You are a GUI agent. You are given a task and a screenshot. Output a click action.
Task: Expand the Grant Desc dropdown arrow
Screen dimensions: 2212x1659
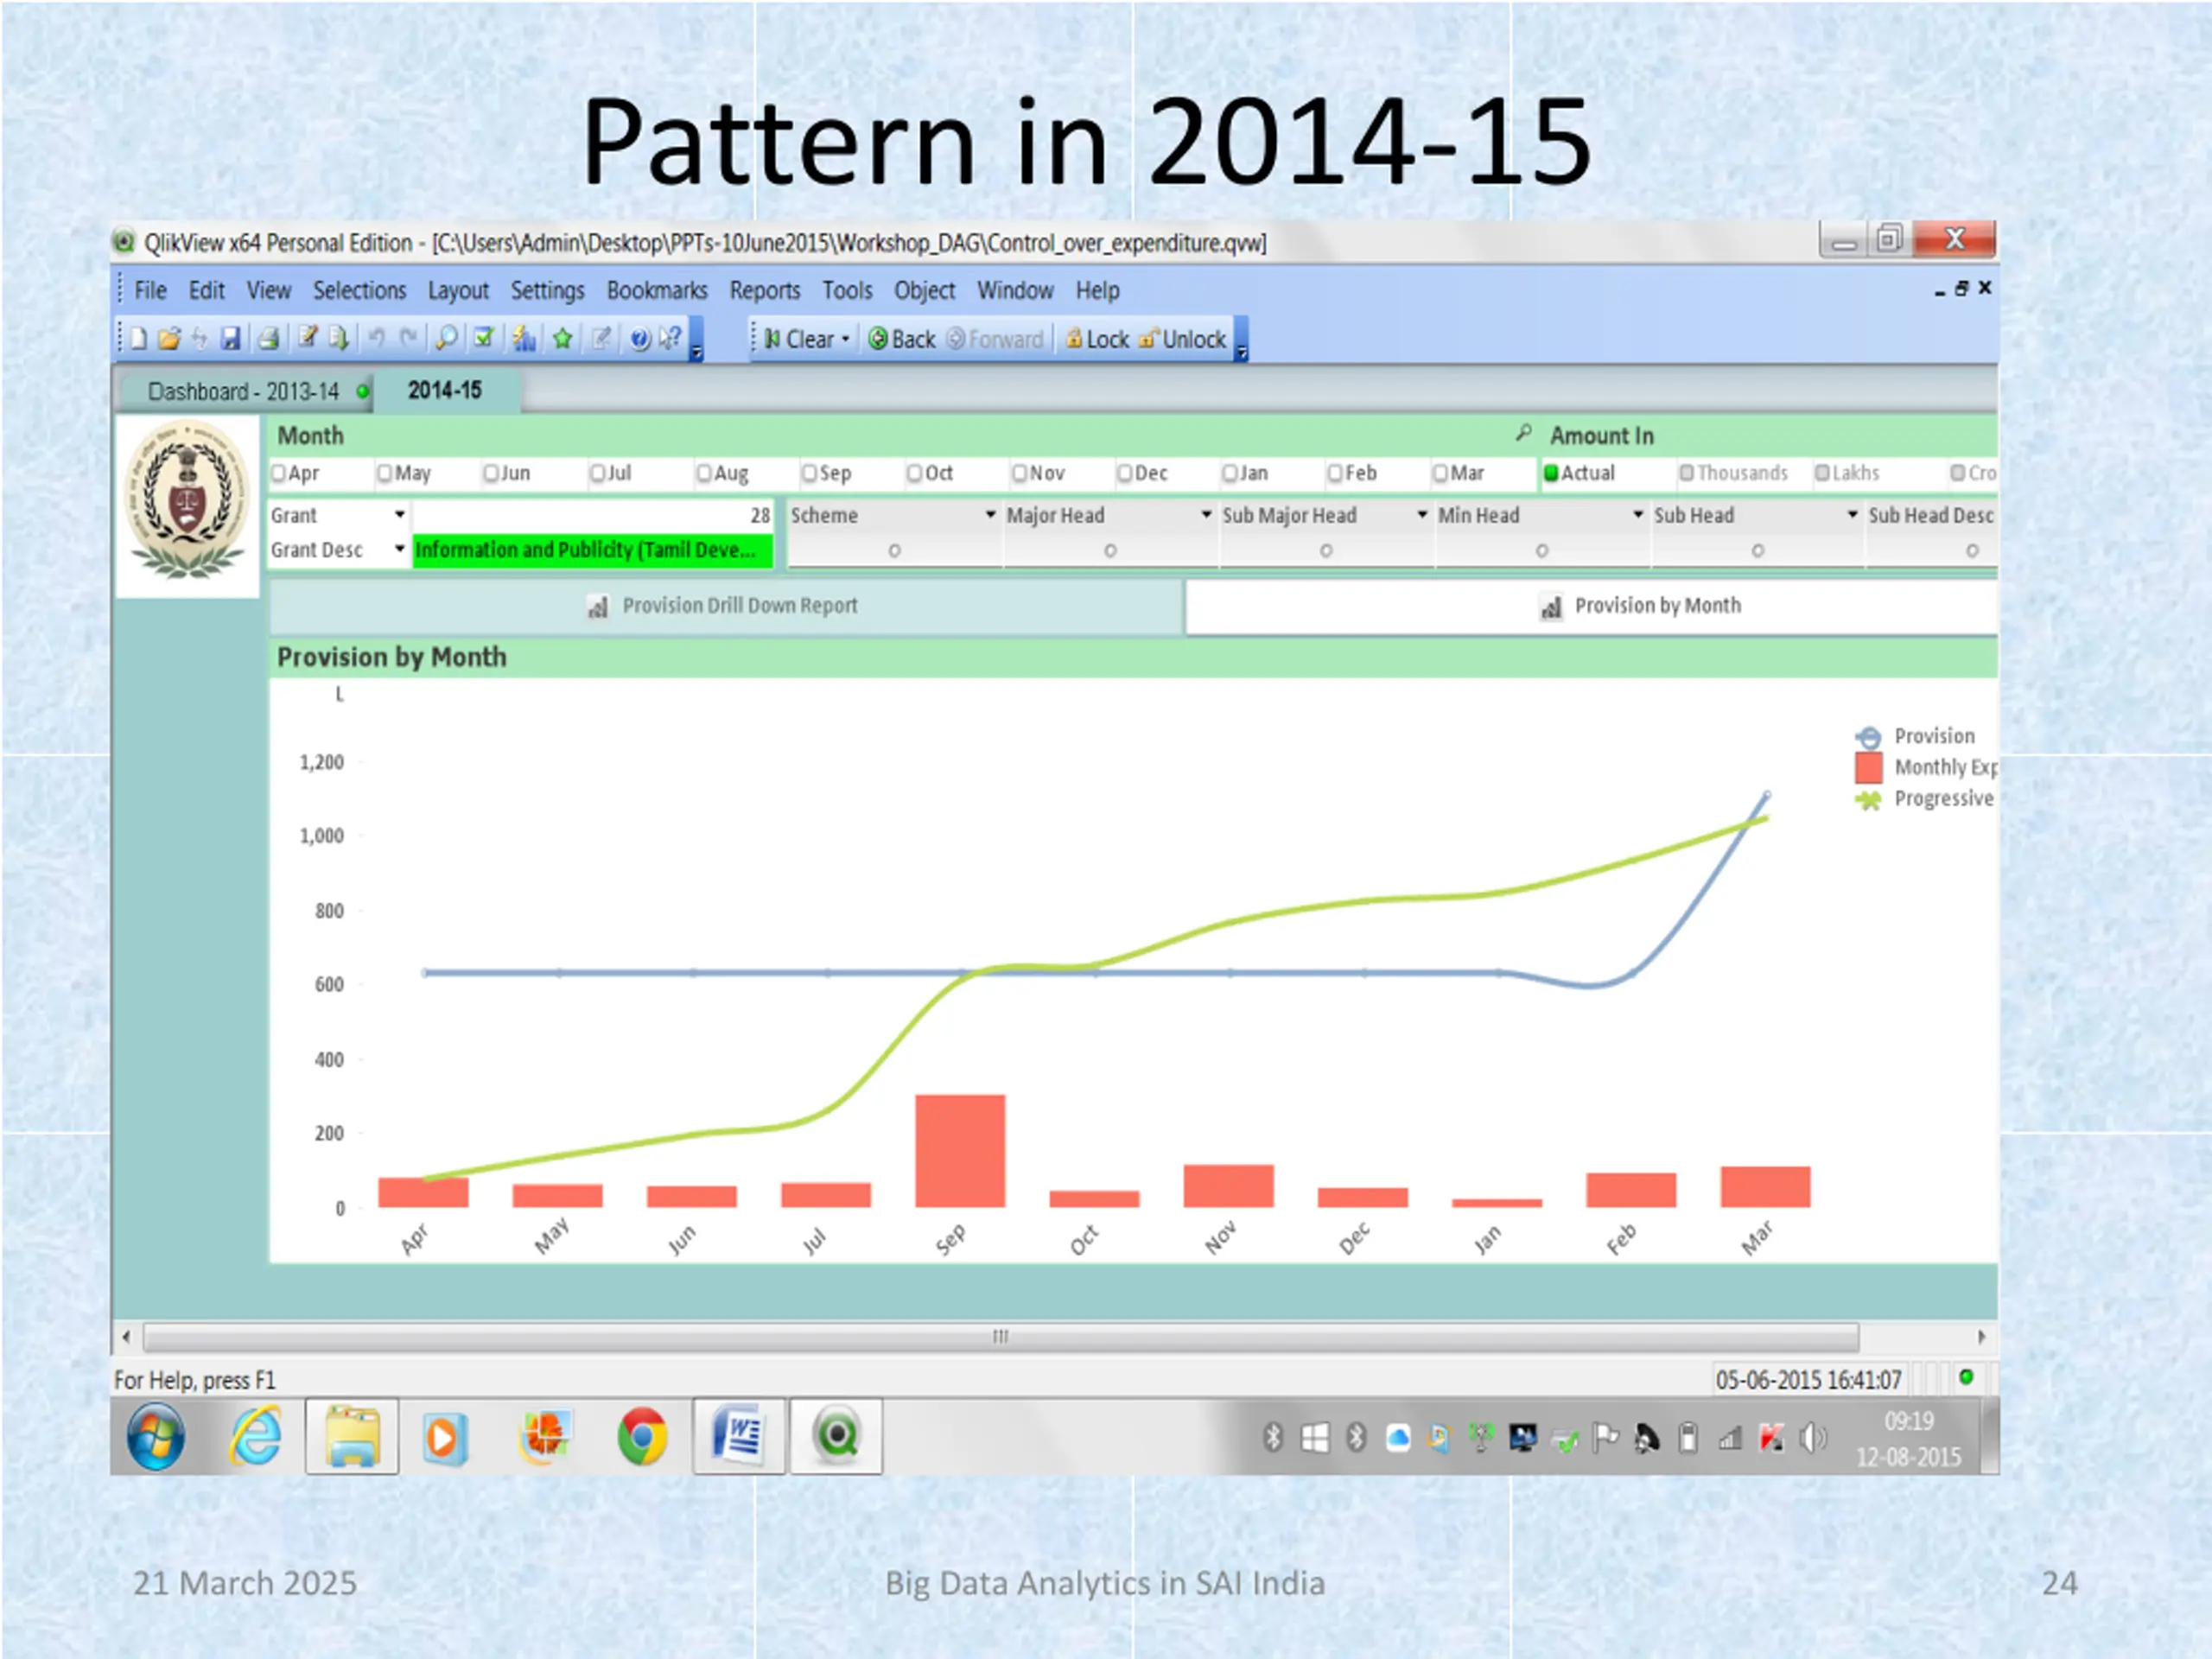tap(400, 548)
